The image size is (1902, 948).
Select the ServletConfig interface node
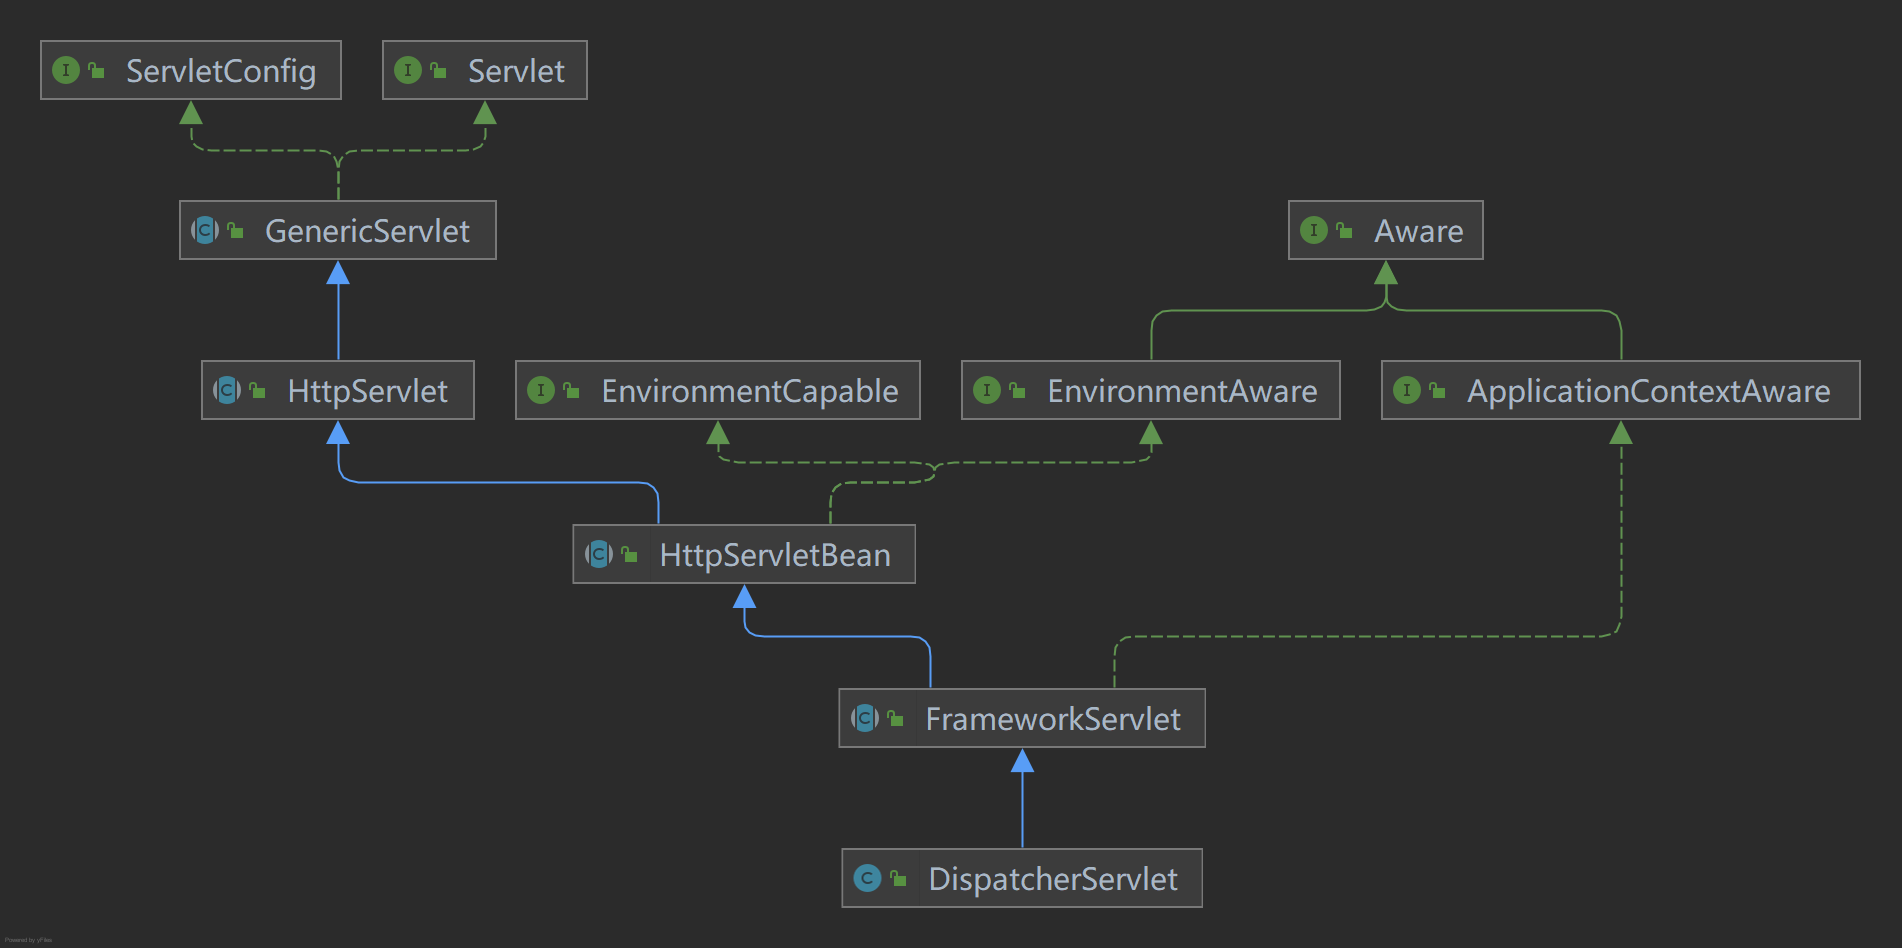[191, 70]
